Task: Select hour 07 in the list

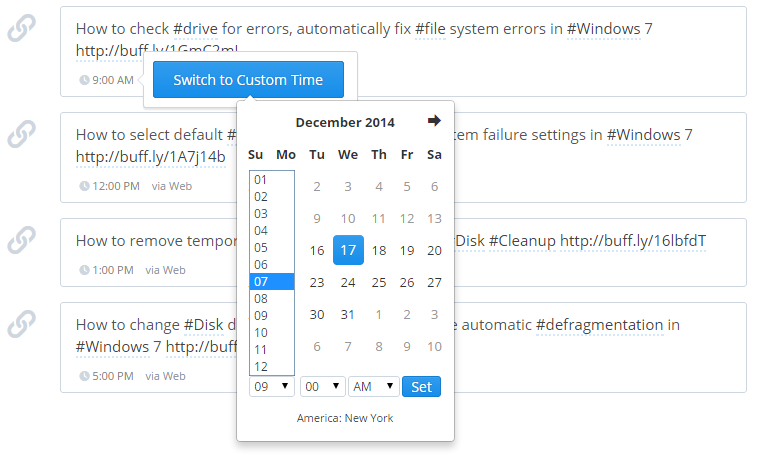Action: (271, 281)
